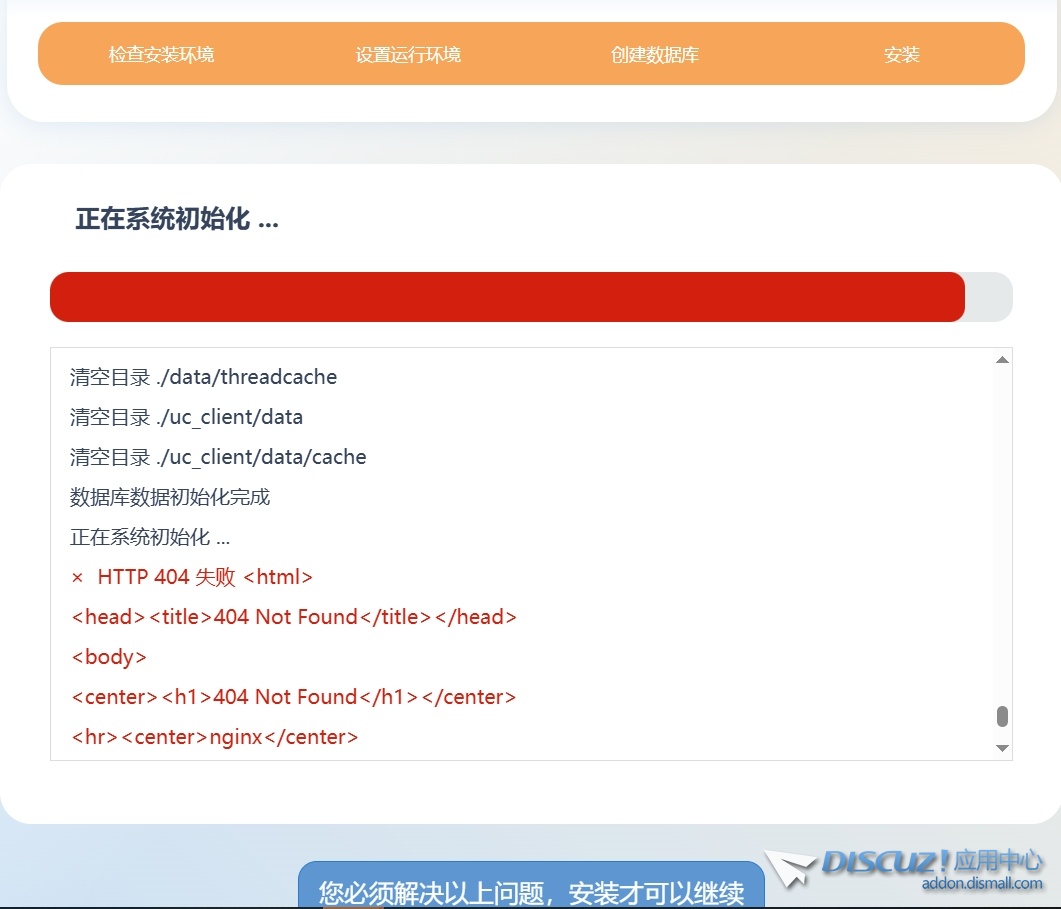Screen dimensions: 1061x909
Task: Click the red × error icon
Action: [77, 577]
